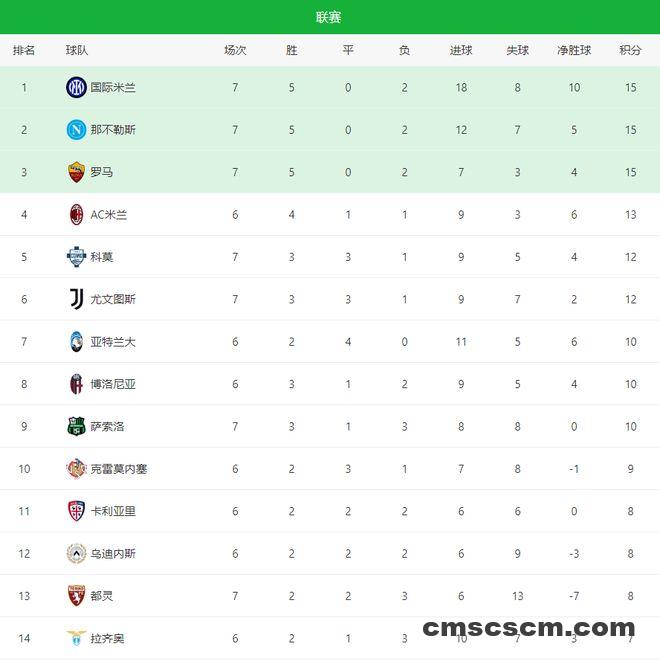Click the Juventus (尤文图斯) logo icon
Screen dimensions: 660x661
click(x=76, y=299)
